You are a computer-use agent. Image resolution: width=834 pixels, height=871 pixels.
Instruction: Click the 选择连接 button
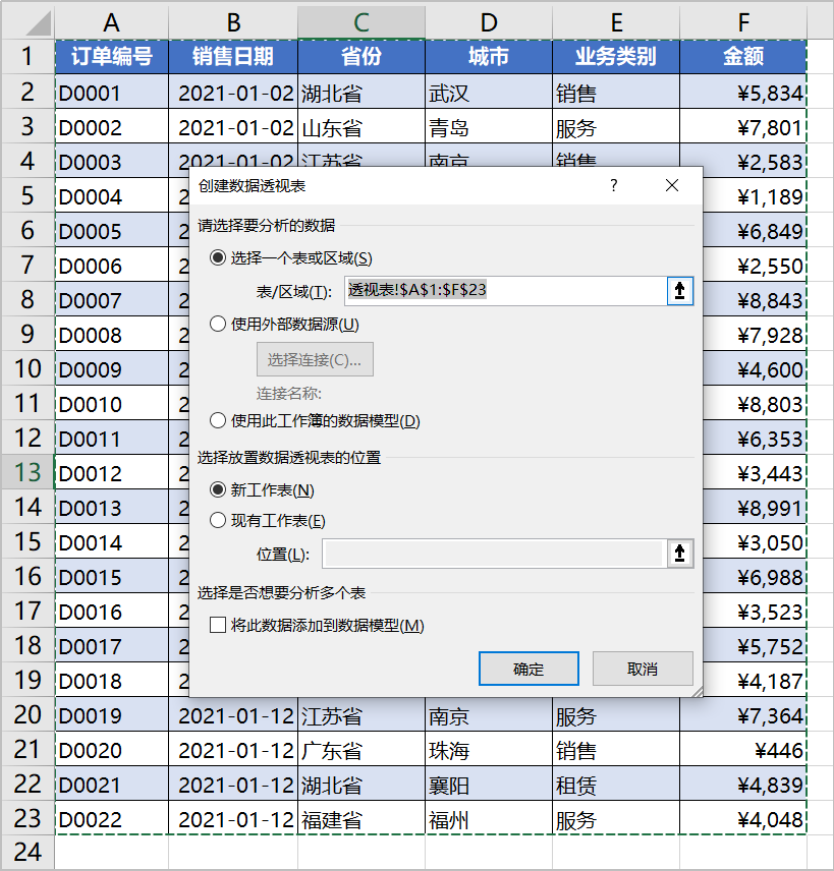[314, 360]
